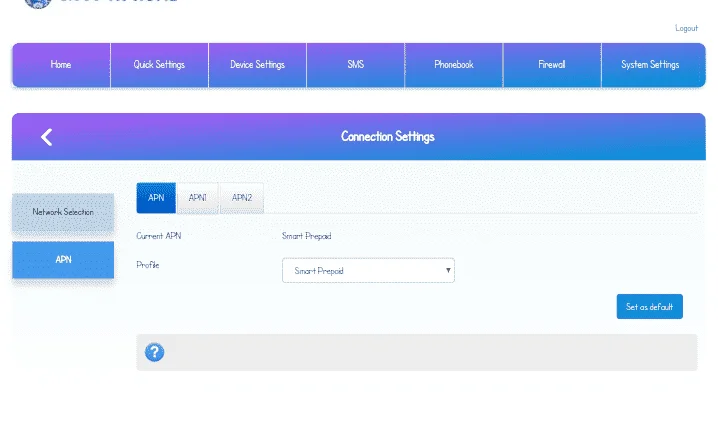Click the Current APN label

click(158, 236)
